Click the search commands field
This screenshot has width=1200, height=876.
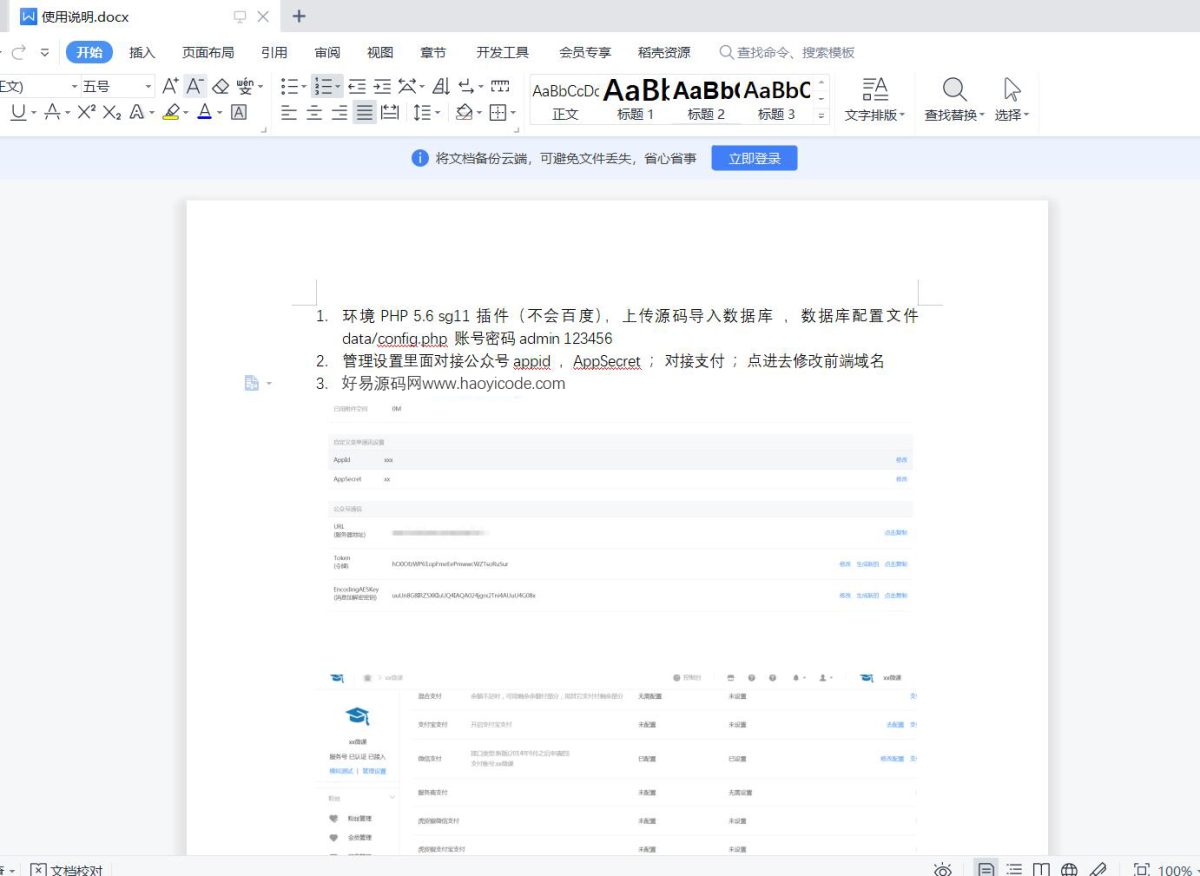tap(787, 52)
